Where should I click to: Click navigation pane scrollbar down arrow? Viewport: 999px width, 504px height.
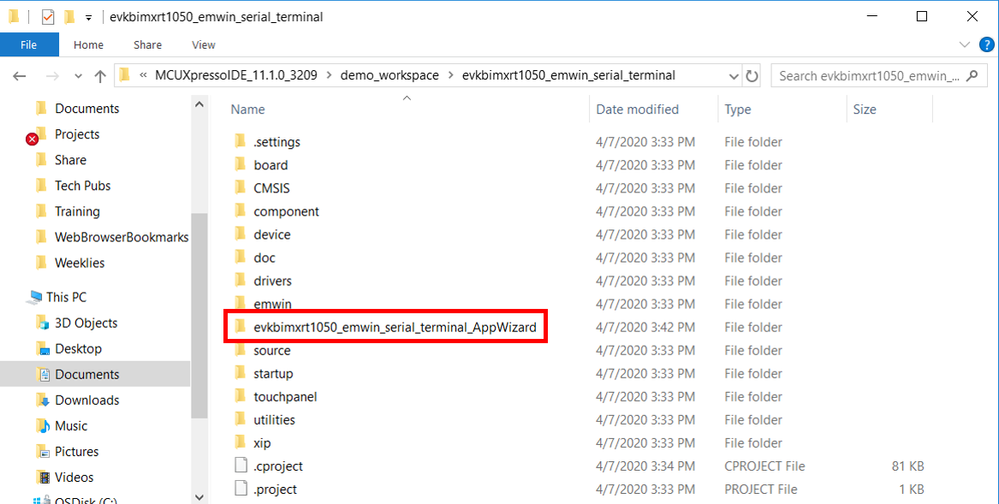pyautogui.click(x=199, y=496)
